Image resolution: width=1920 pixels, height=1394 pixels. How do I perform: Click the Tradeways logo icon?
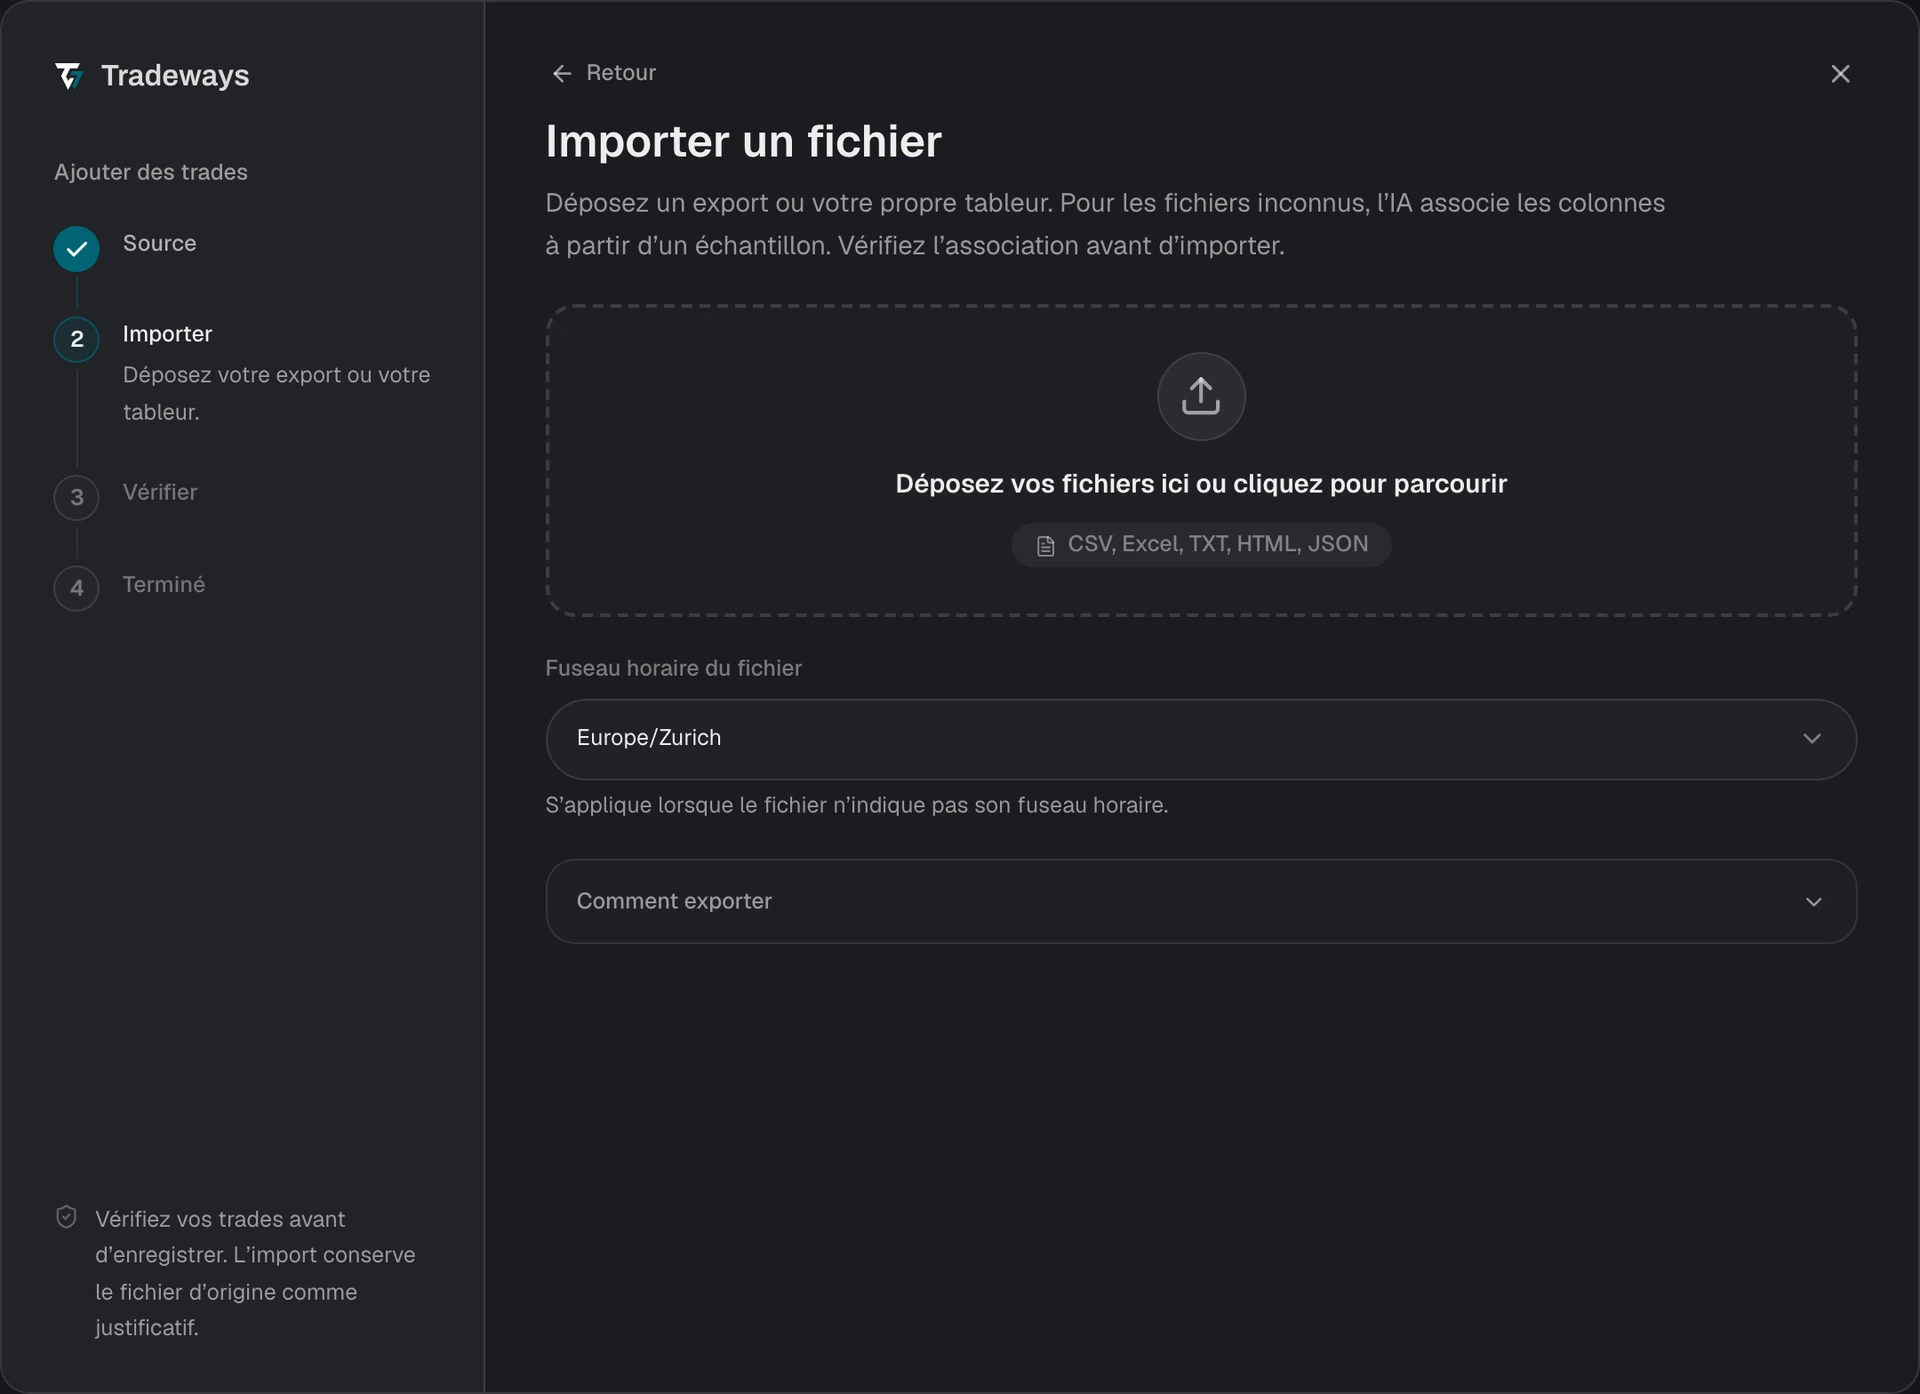click(69, 76)
